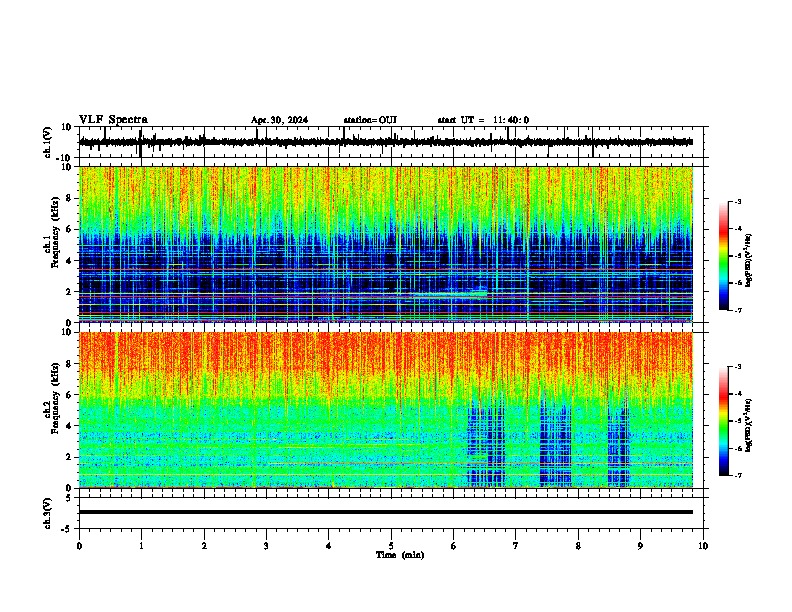Click the ch.2 blue dropout near minute 6.5
This screenshot has height=612, width=792.
point(485,442)
